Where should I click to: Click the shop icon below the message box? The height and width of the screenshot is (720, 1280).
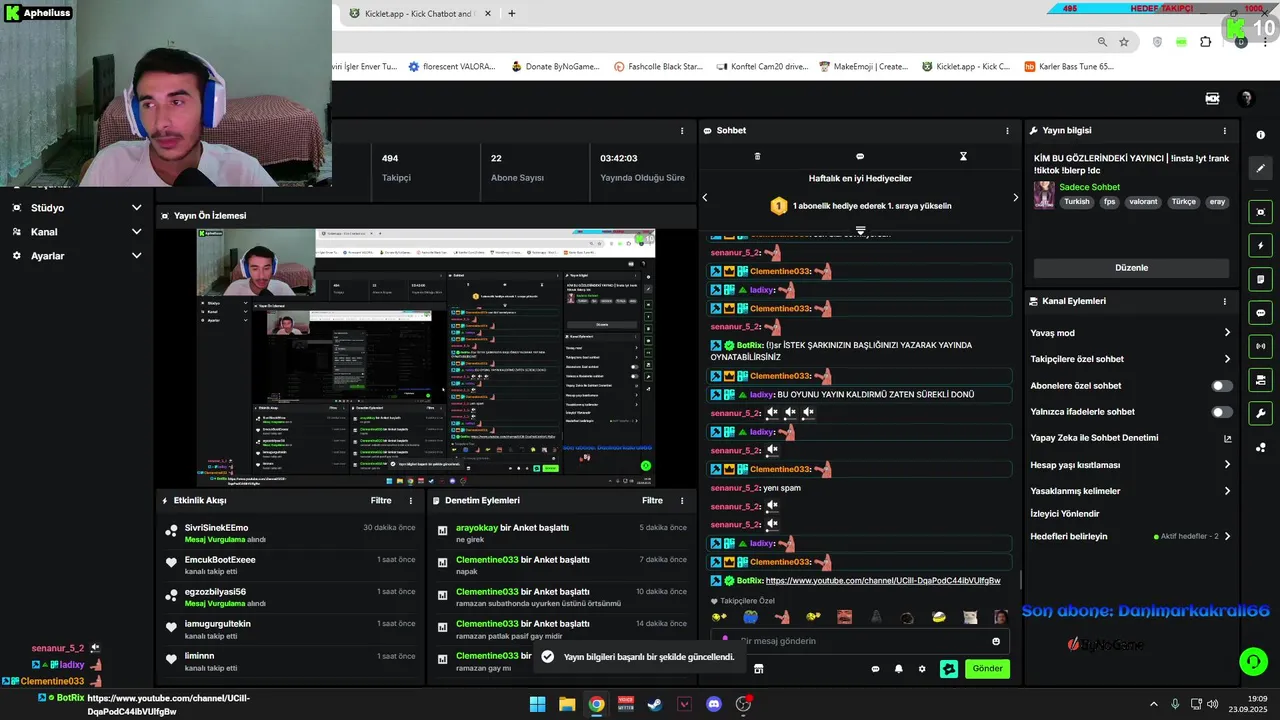[x=758, y=669]
